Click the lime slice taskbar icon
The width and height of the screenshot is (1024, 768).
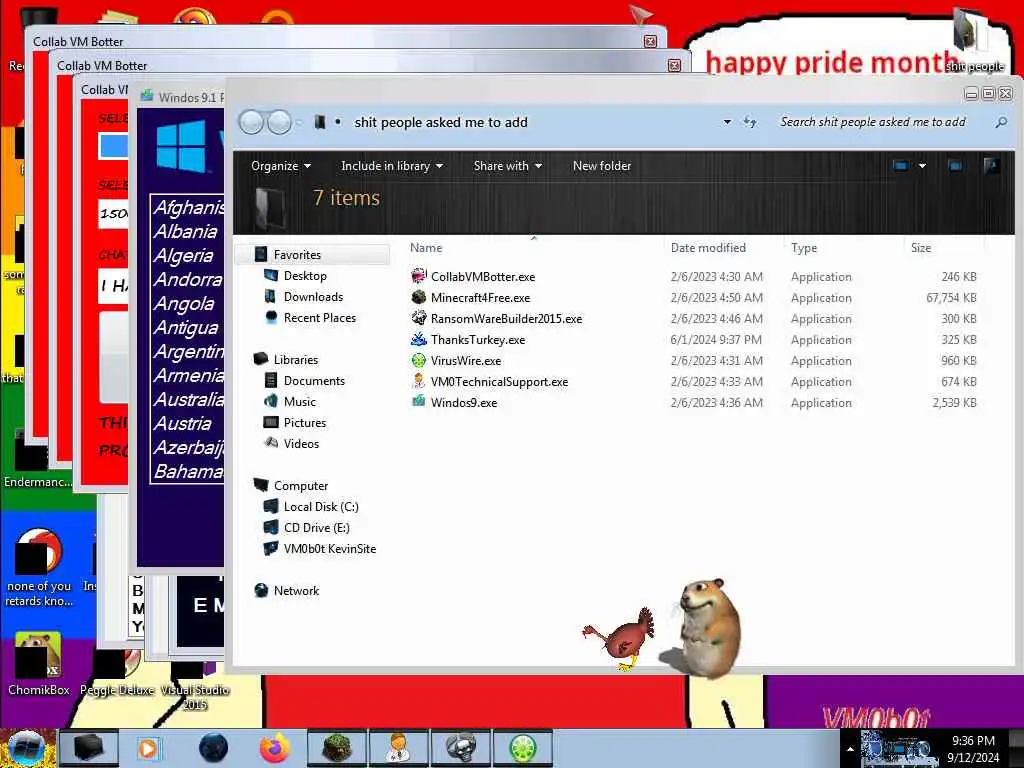[x=524, y=748]
